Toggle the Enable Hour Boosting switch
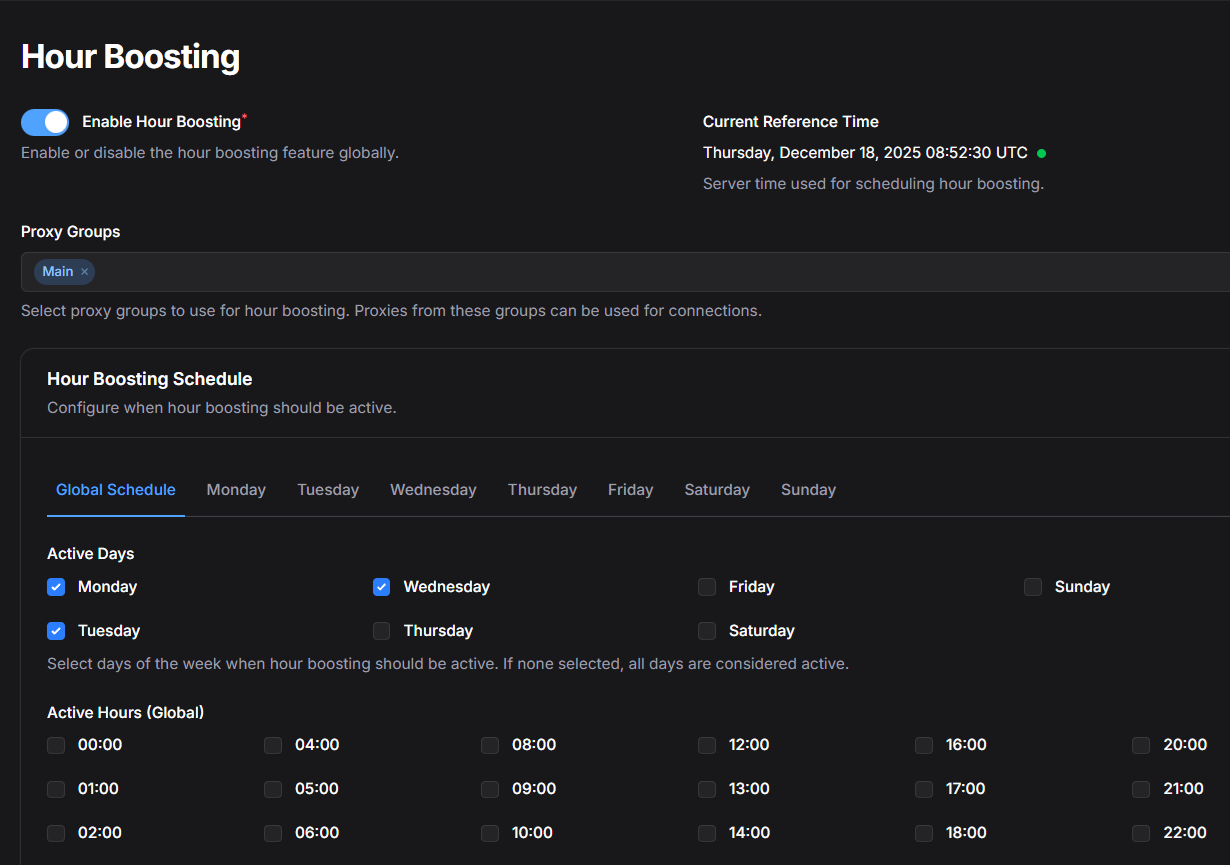This screenshot has width=1230, height=865. click(45, 122)
